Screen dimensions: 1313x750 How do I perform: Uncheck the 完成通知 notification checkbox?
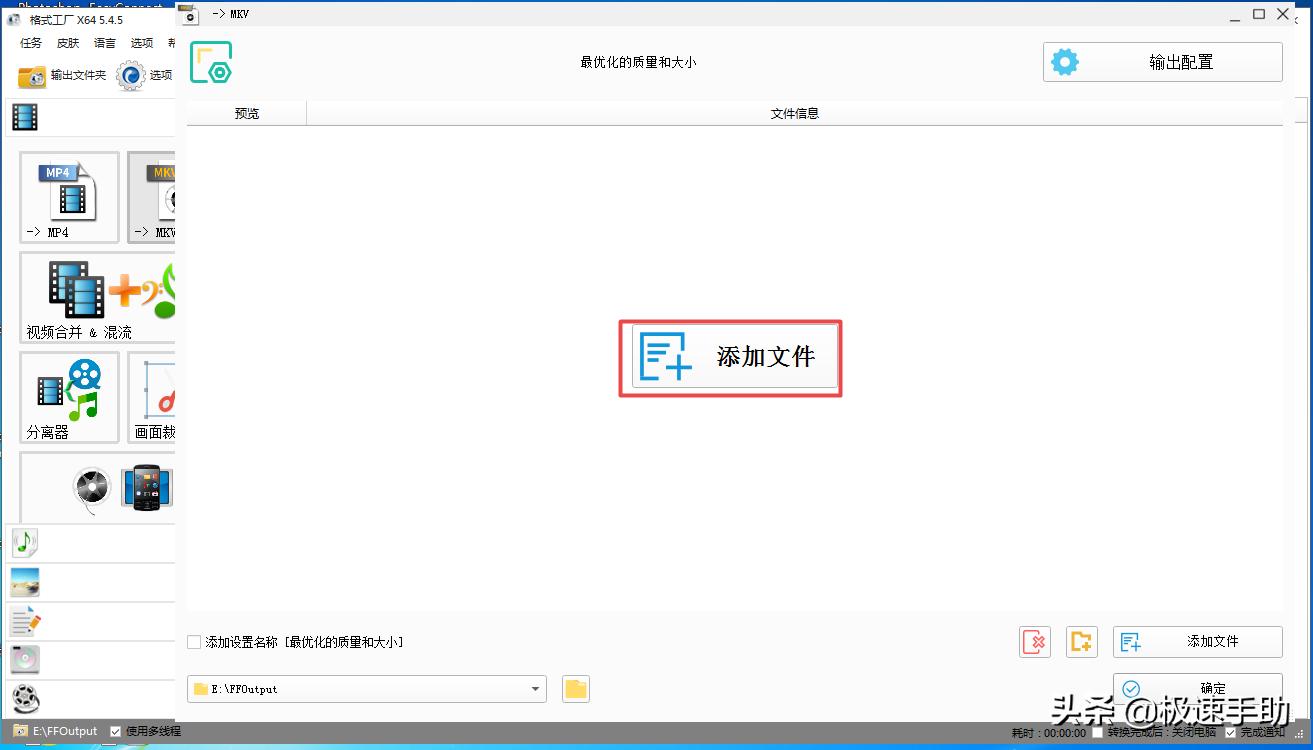pos(1229,731)
